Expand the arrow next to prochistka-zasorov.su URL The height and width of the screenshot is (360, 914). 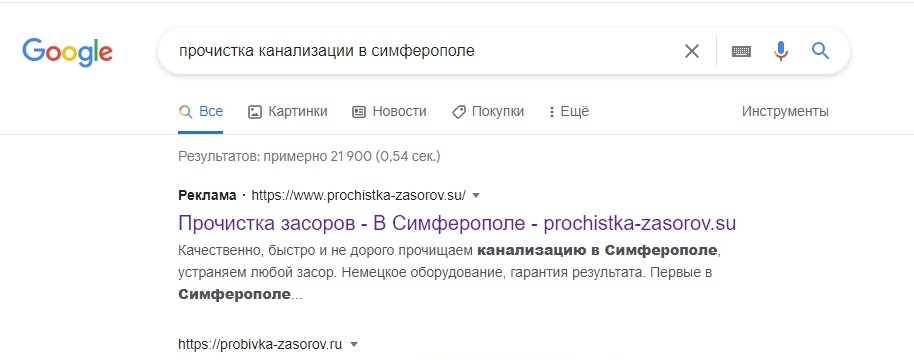[476, 196]
